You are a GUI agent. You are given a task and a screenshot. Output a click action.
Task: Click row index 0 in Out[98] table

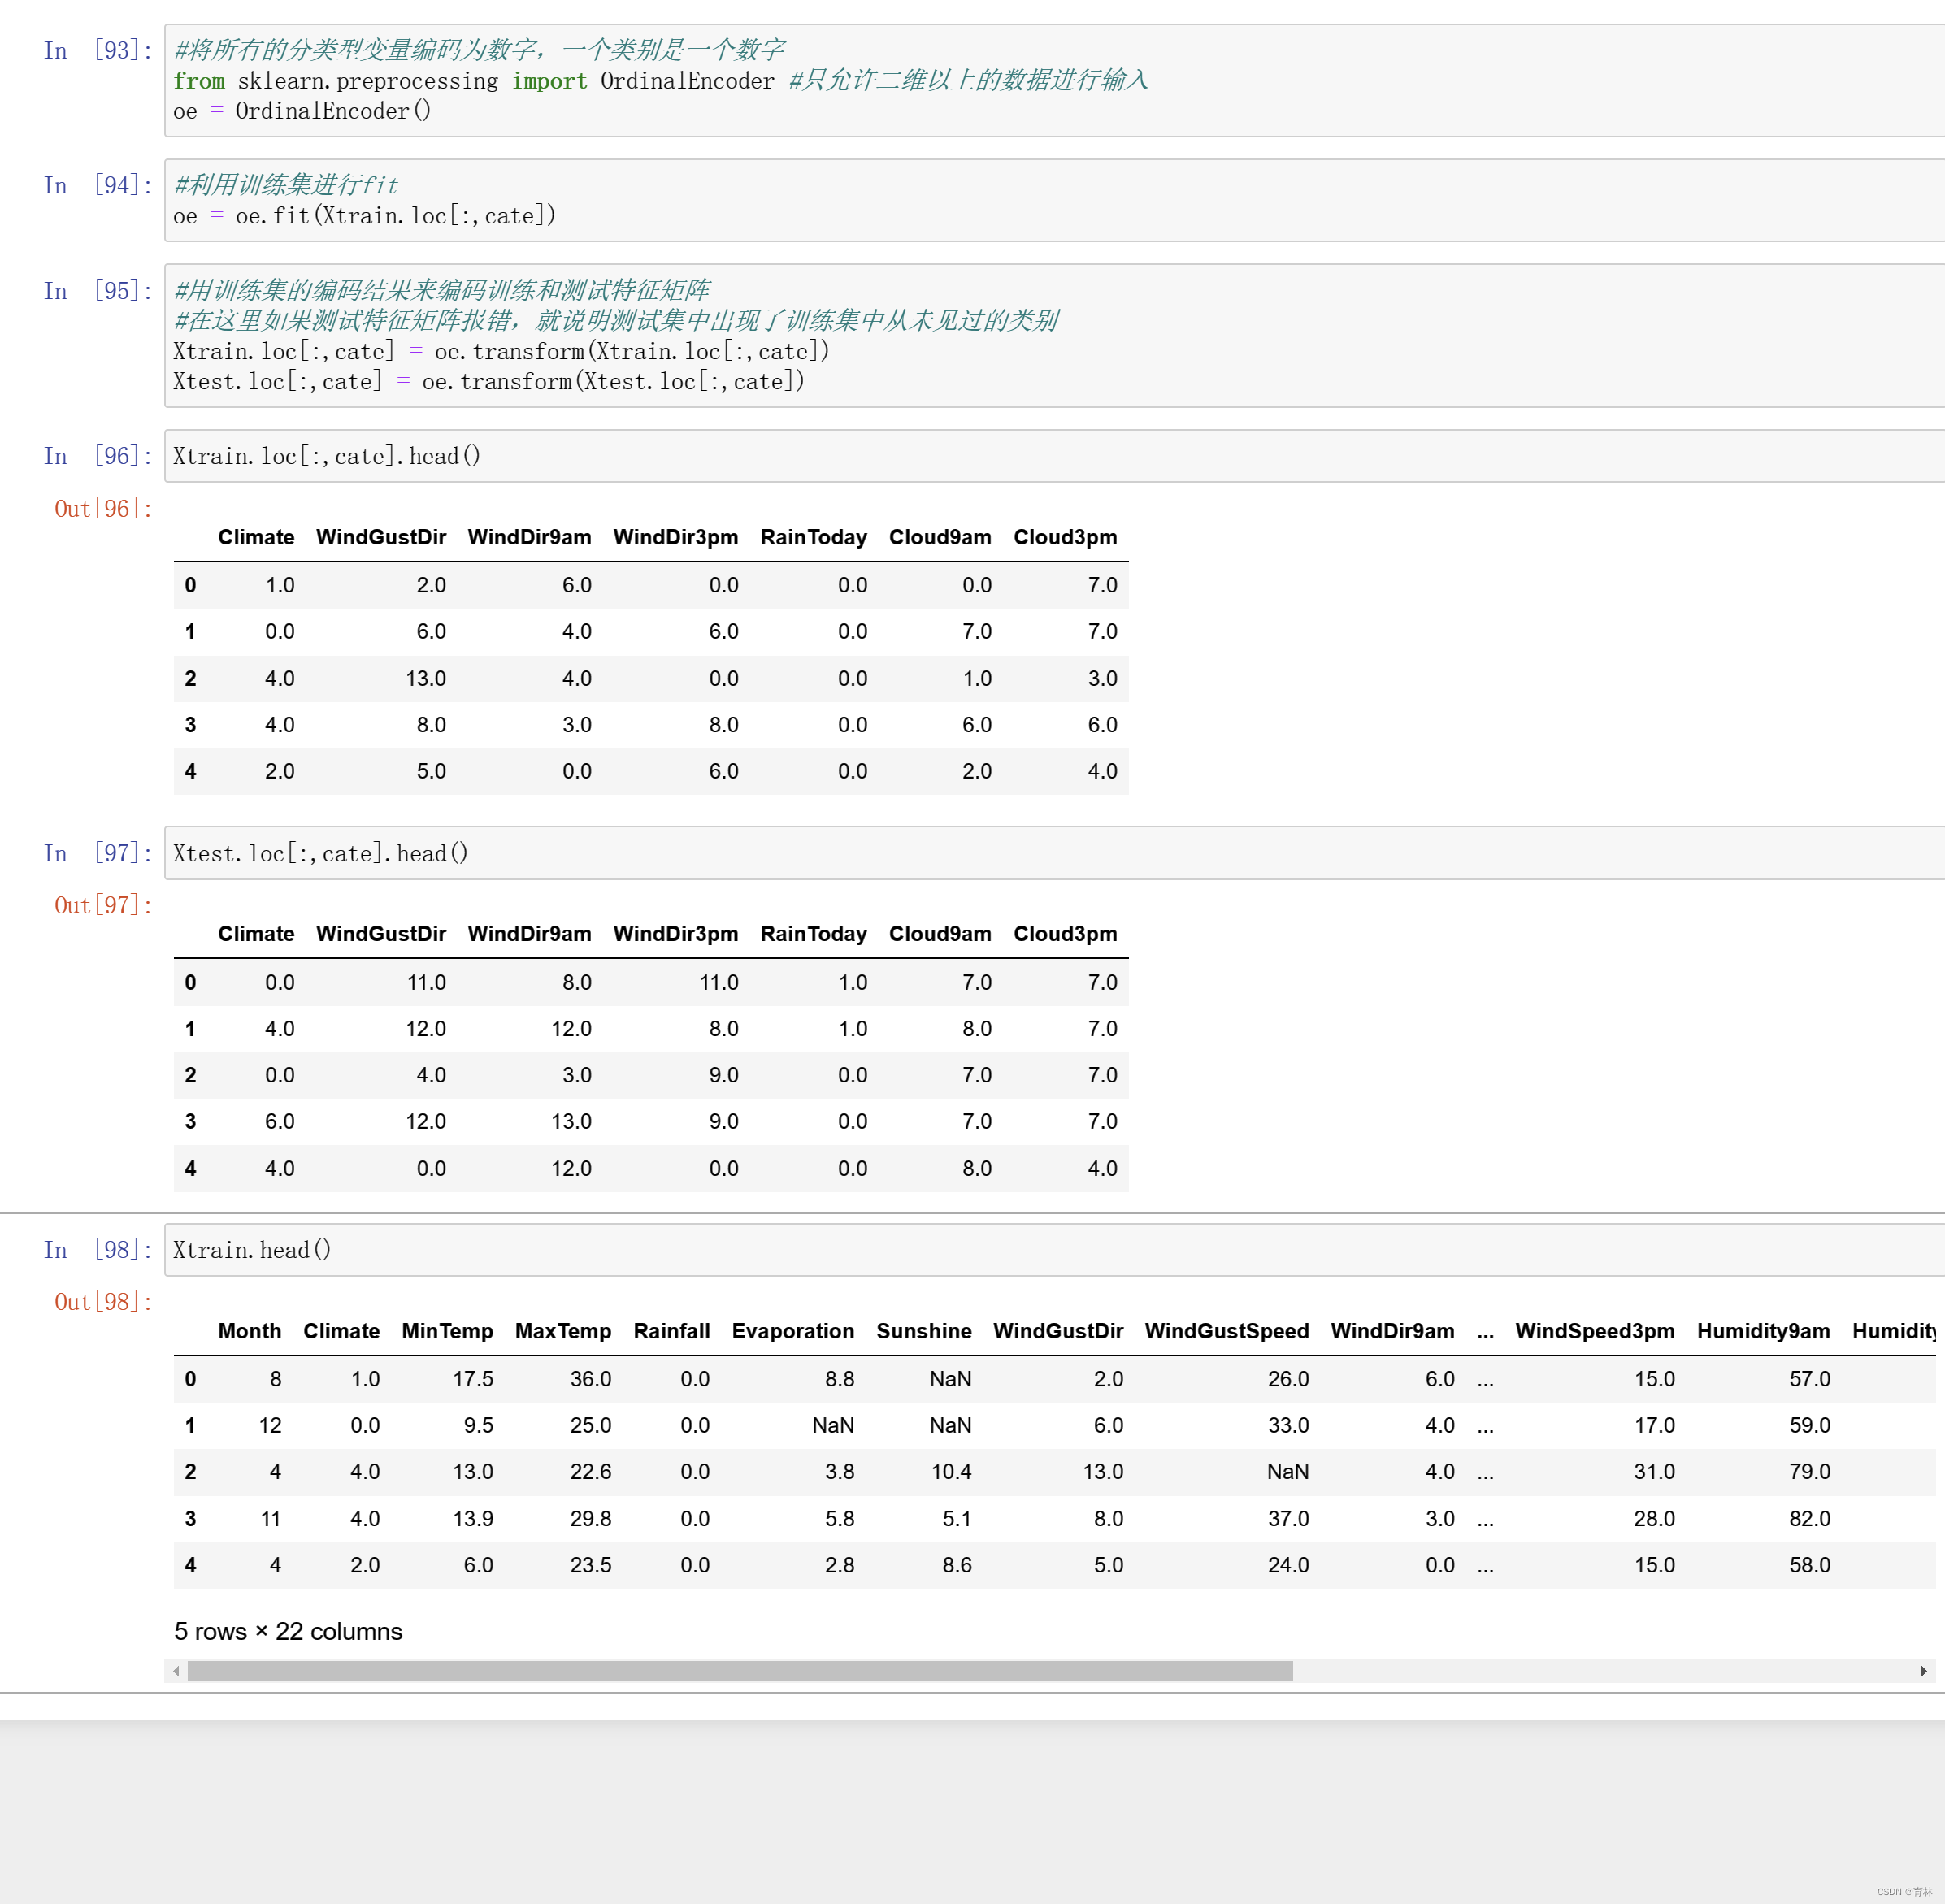(x=190, y=1379)
